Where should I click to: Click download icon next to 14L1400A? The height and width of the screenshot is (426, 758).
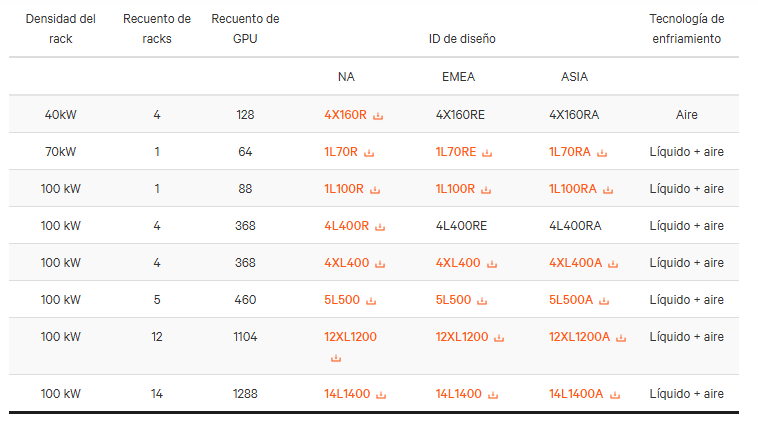[615, 395]
